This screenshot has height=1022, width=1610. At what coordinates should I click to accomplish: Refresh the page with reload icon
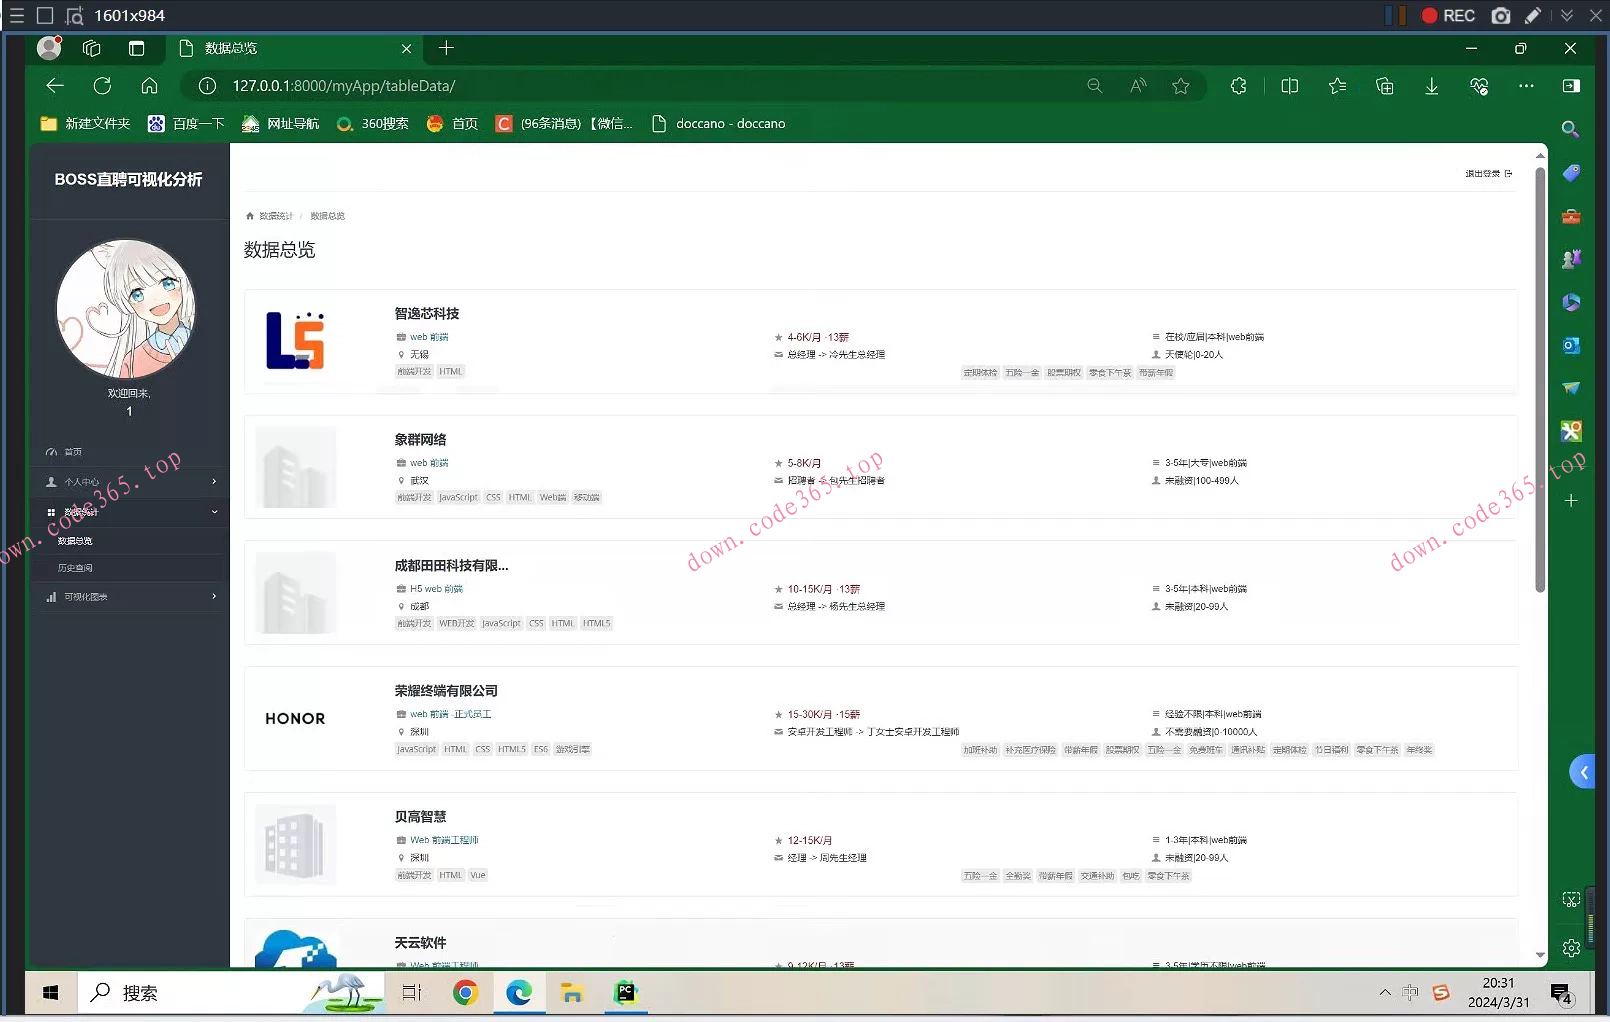click(102, 86)
